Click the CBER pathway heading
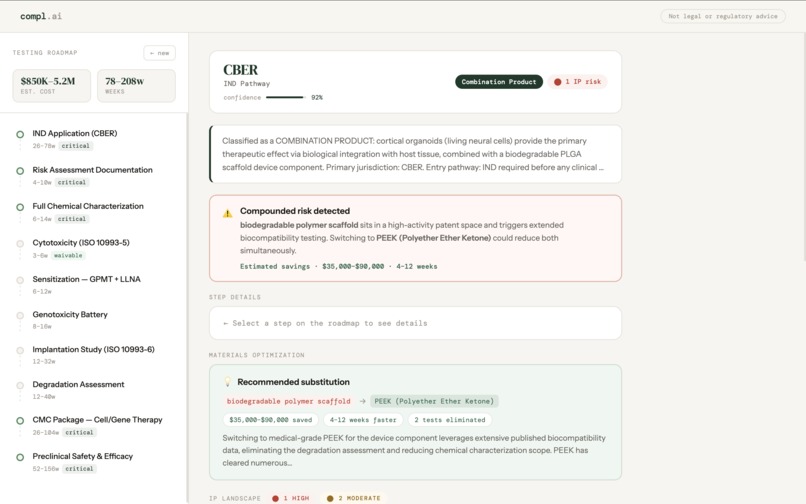The image size is (806, 504). click(241, 70)
